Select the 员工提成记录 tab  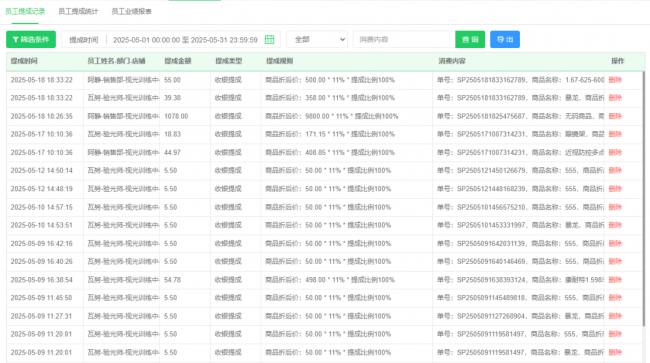(x=25, y=12)
